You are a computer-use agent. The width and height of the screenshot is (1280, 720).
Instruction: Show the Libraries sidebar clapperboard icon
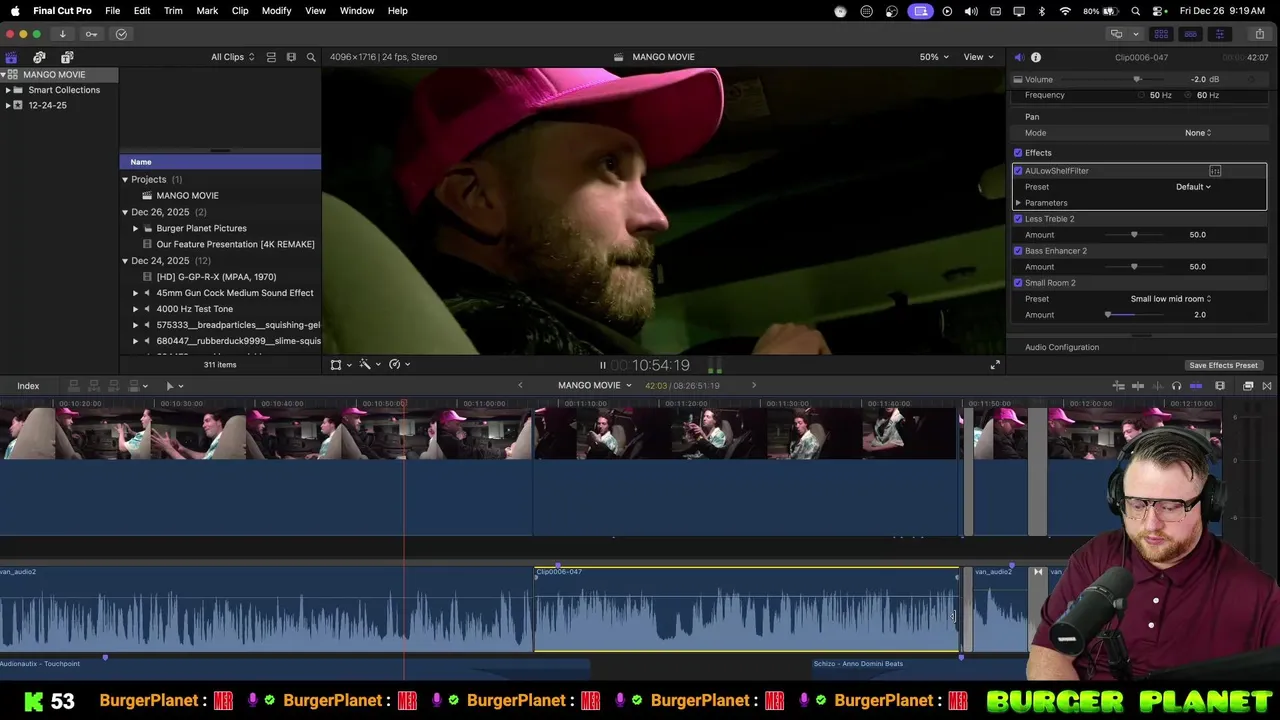[x=11, y=57]
